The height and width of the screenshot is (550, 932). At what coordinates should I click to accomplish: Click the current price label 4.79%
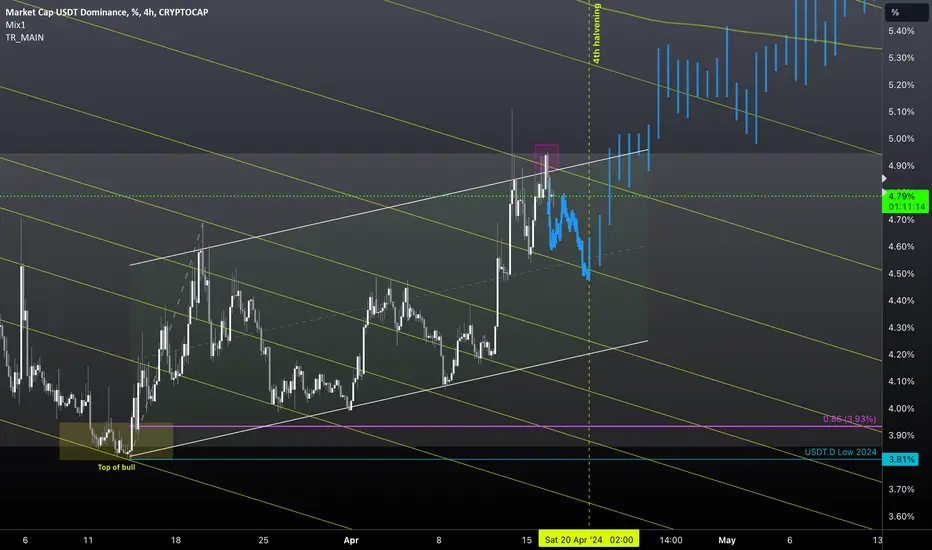click(x=906, y=202)
